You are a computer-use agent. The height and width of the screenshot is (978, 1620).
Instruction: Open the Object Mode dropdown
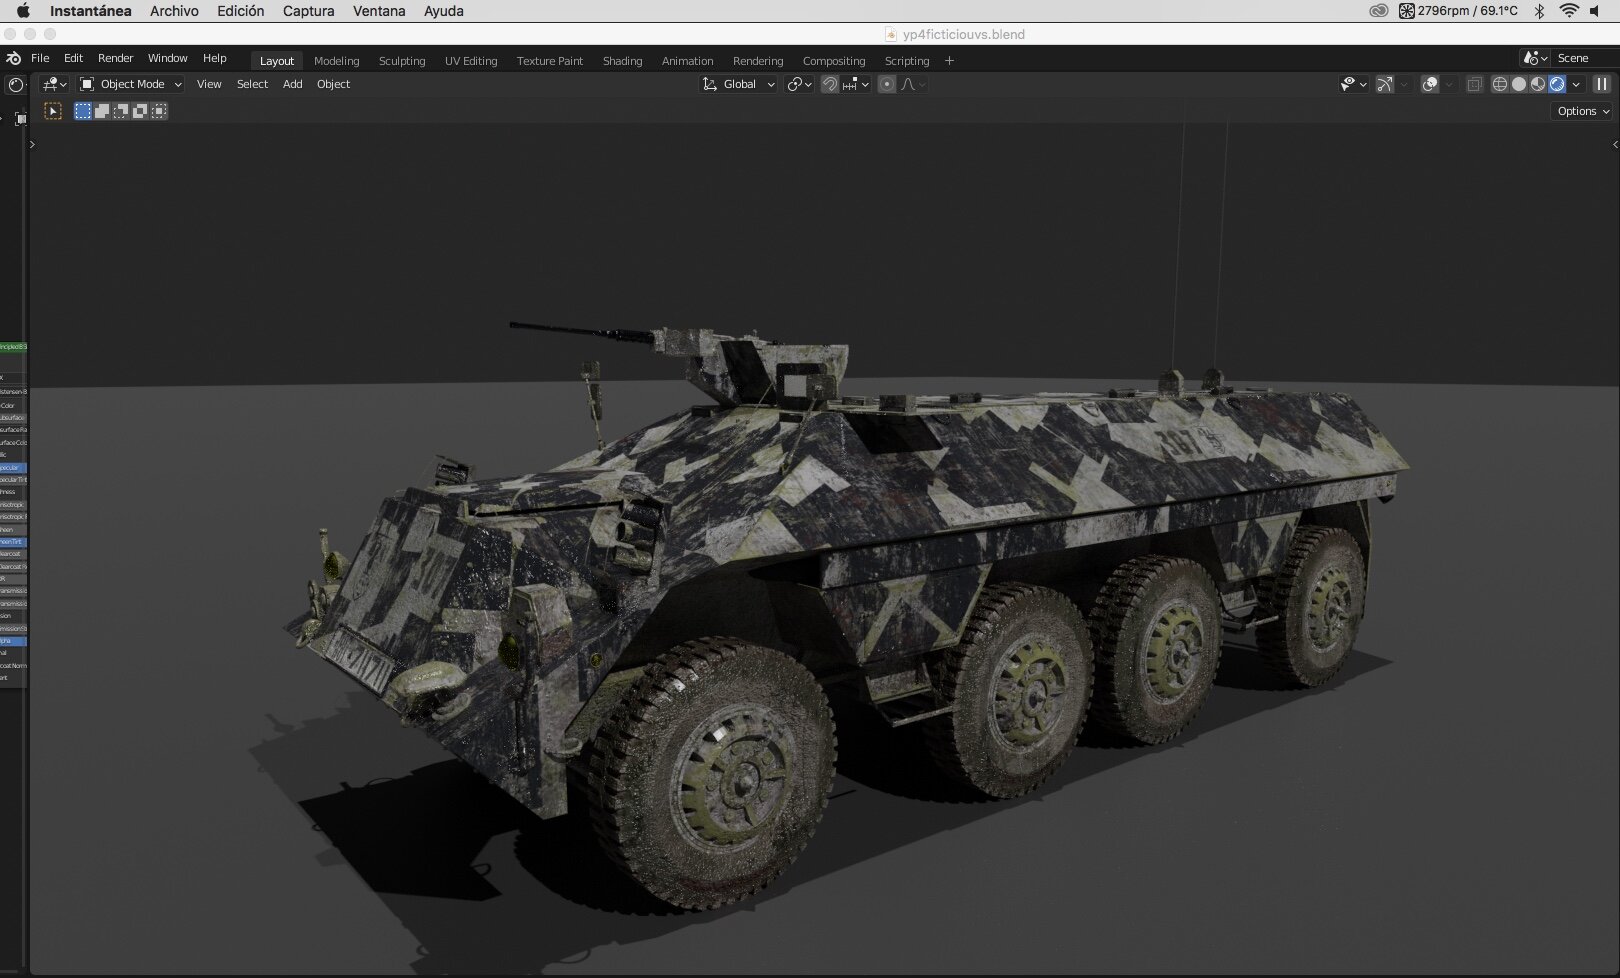coord(130,84)
